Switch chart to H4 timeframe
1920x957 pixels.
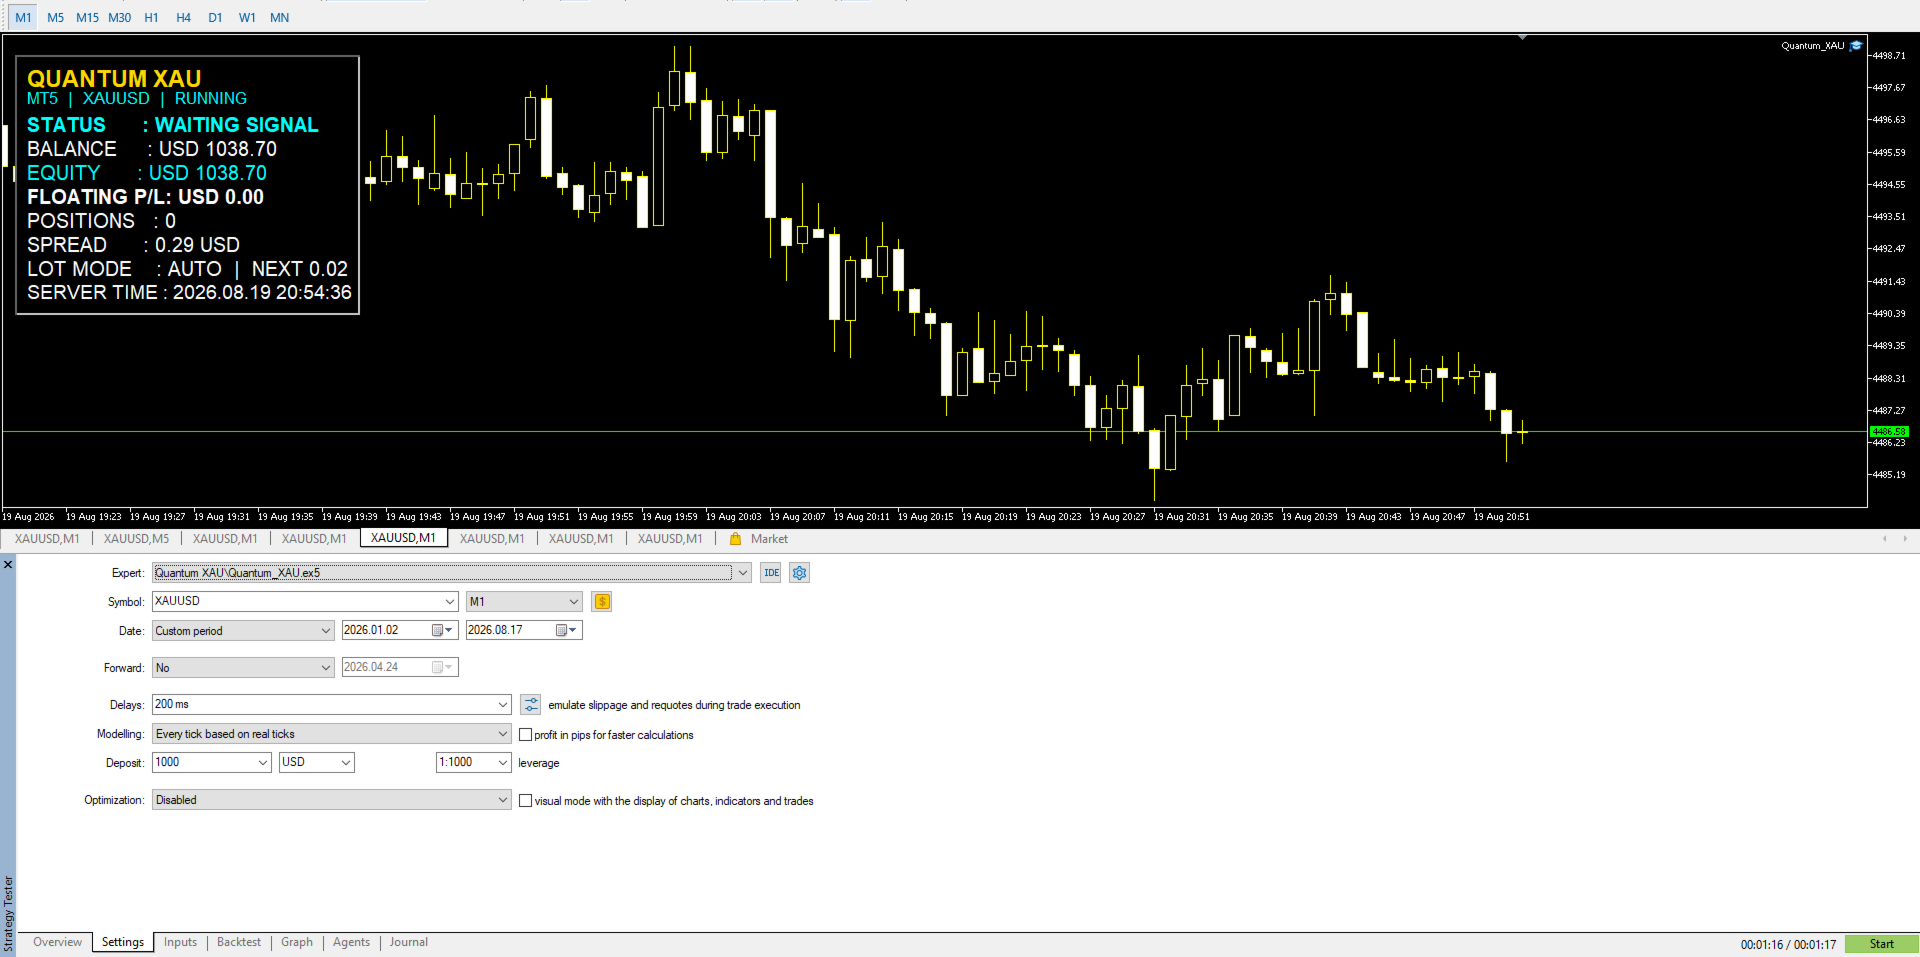183,18
